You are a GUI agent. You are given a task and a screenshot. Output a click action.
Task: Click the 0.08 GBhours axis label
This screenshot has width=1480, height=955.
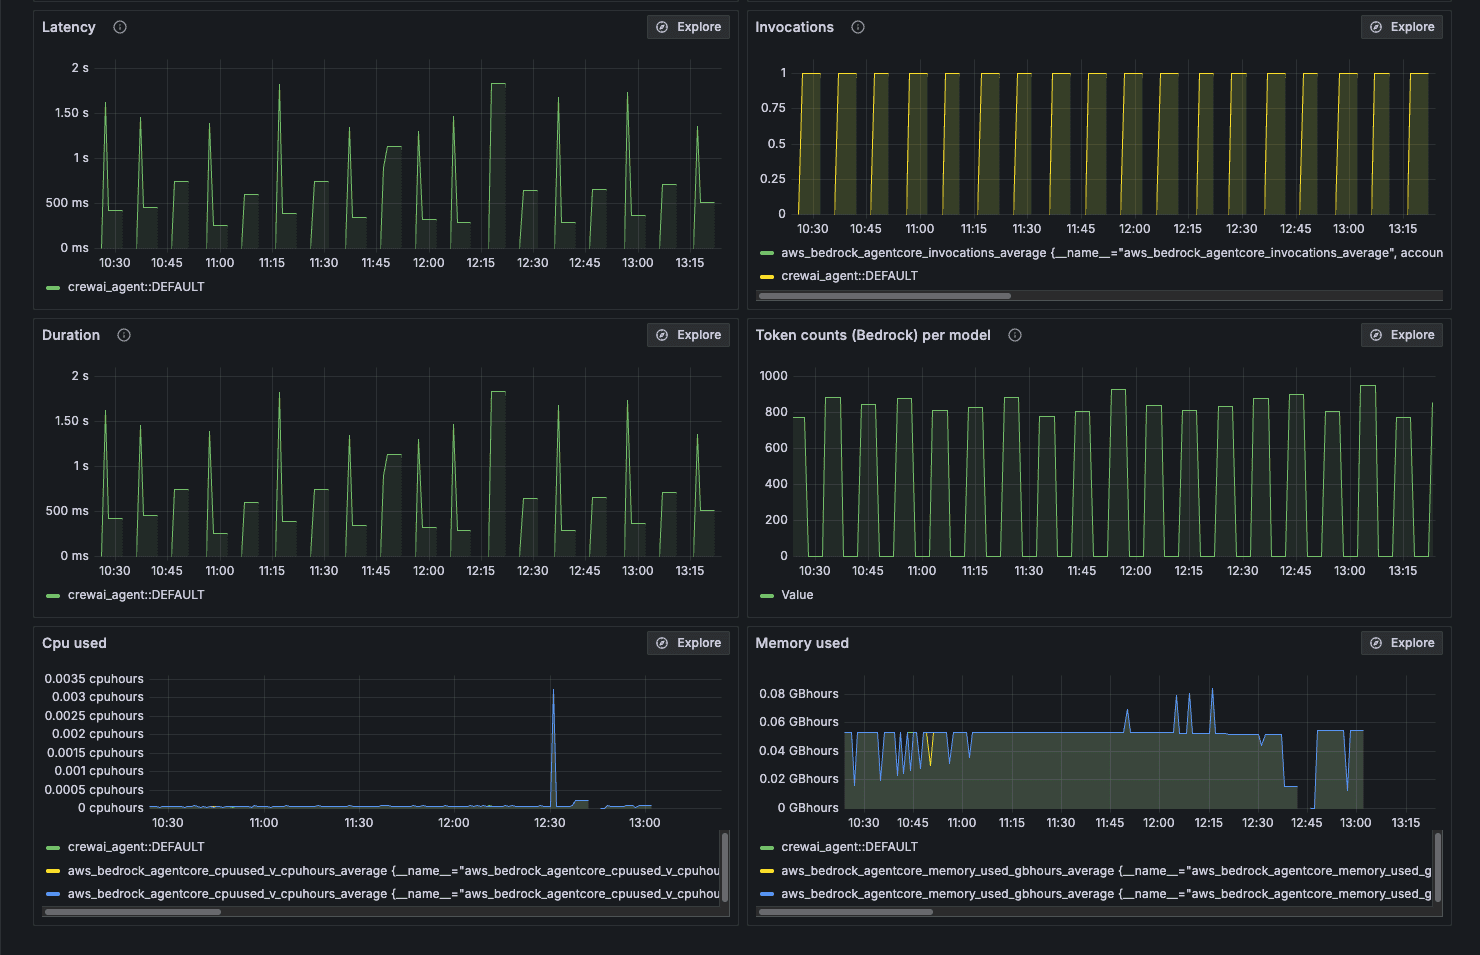799,694
